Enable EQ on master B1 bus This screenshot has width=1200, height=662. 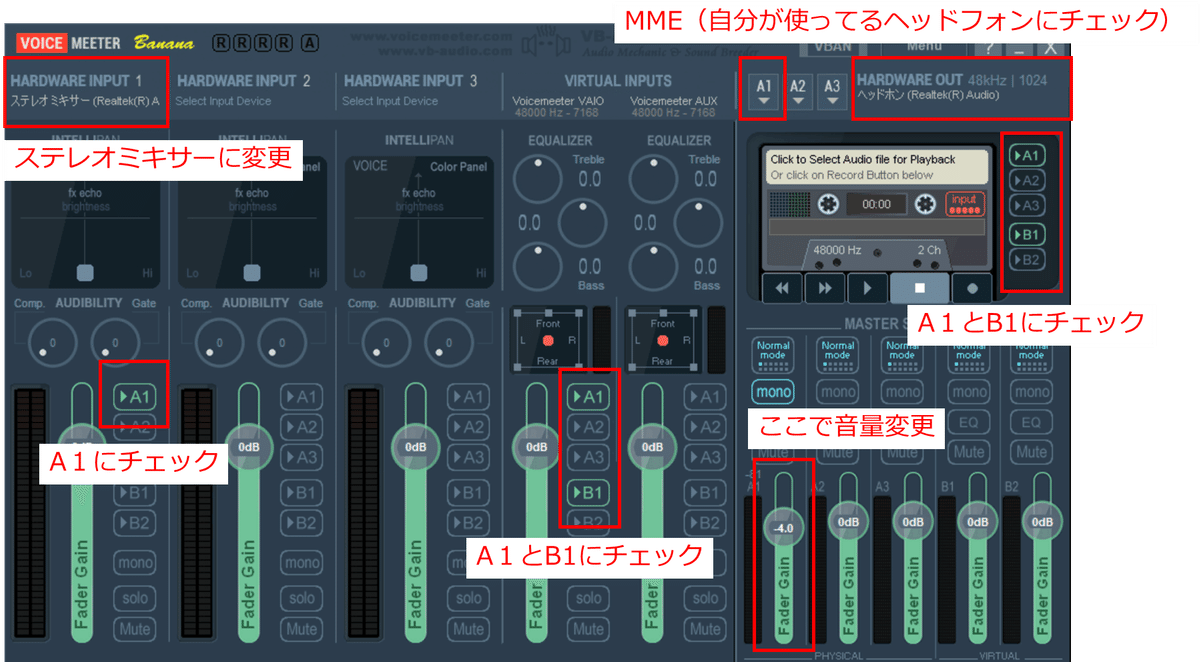click(x=968, y=422)
